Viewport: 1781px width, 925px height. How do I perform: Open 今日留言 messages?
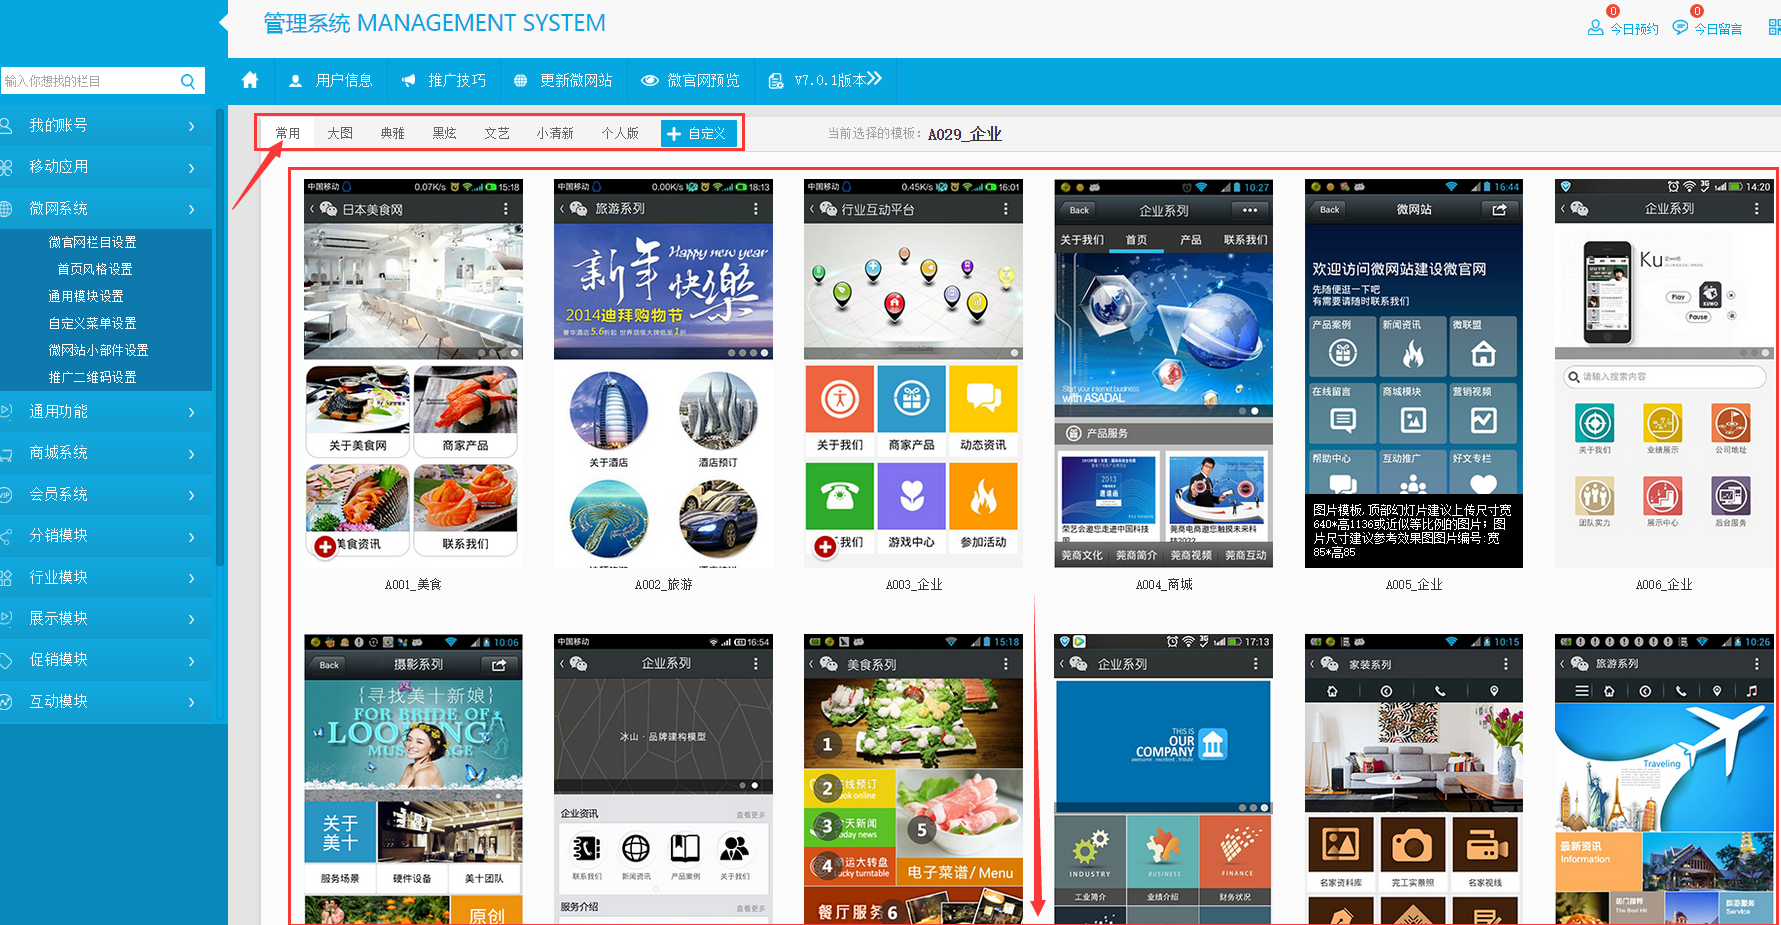tap(1708, 28)
